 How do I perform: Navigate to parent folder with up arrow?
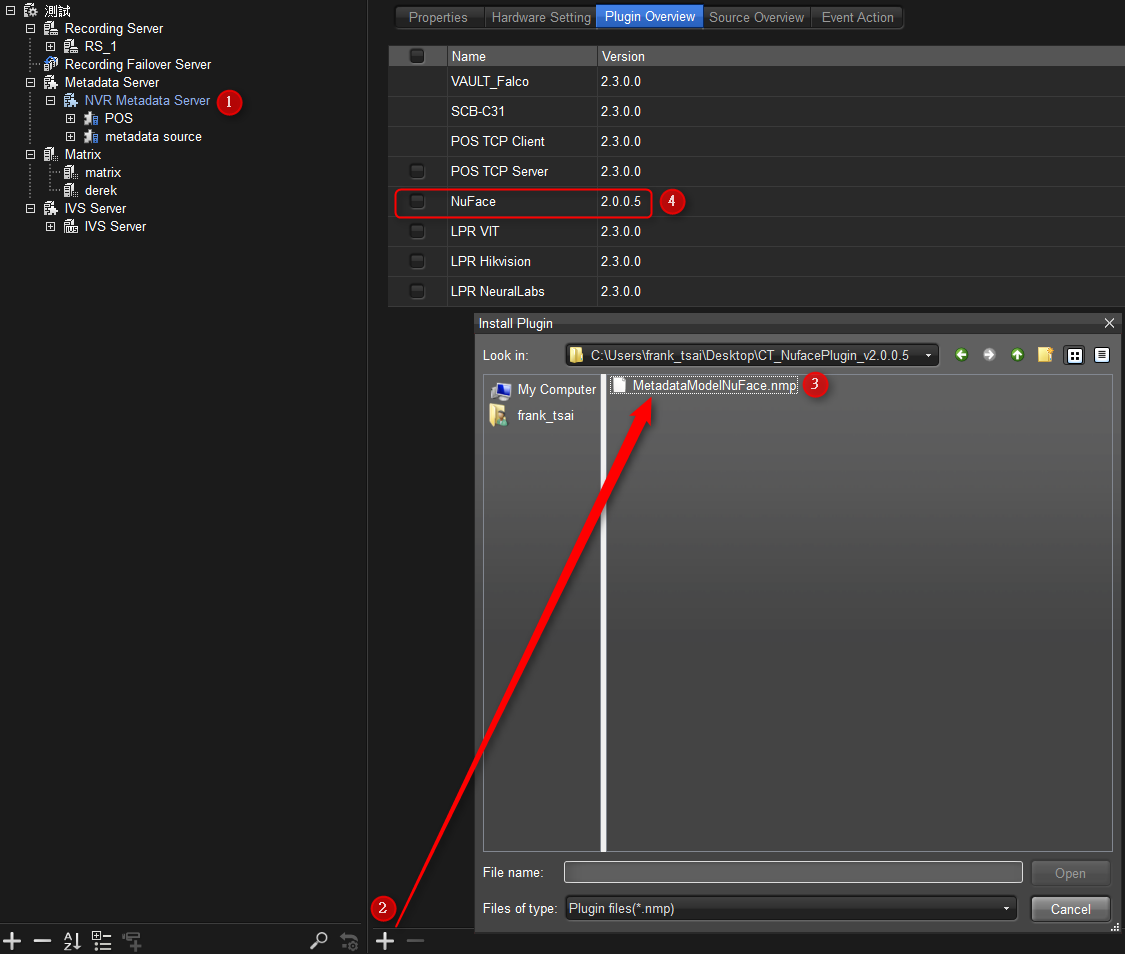pyautogui.click(x=1017, y=355)
